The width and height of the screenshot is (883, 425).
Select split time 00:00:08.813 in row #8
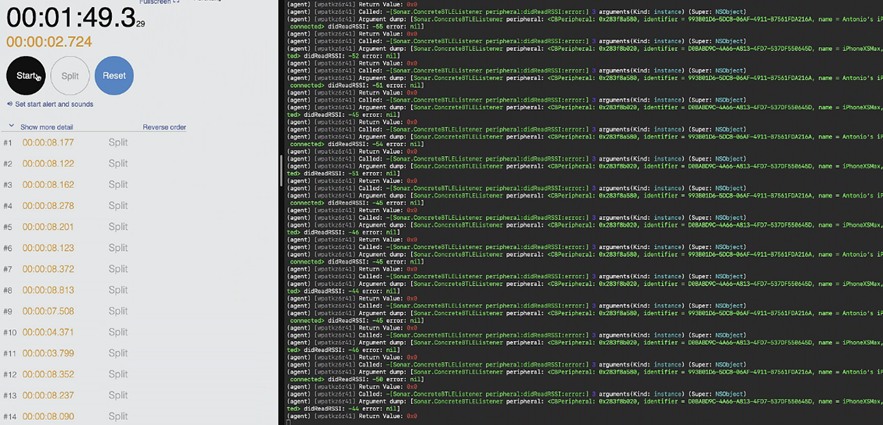click(48, 290)
